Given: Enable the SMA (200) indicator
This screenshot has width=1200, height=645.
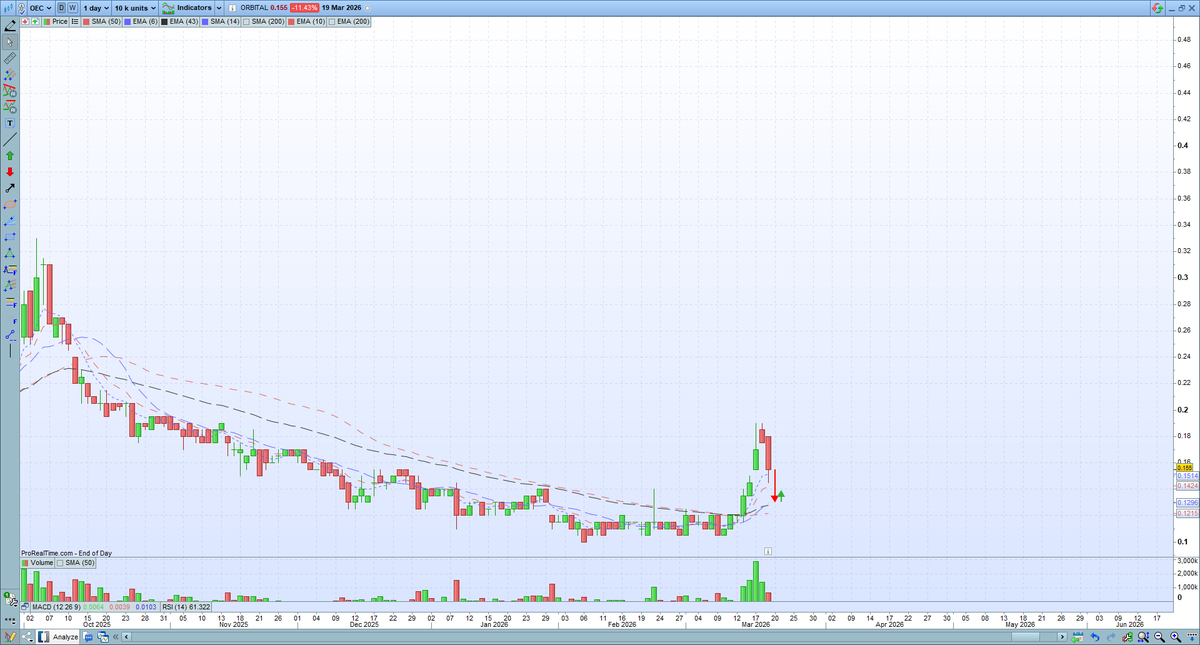Looking at the screenshot, I should 263,22.
